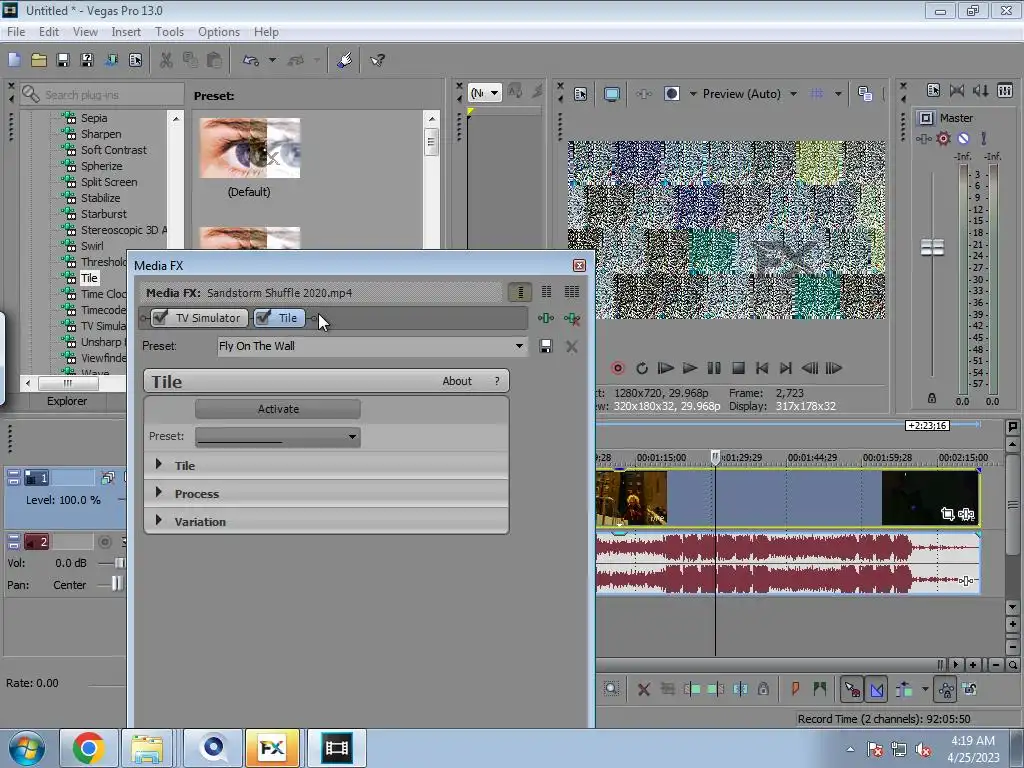Image resolution: width=1024 pixels, height=768 pixels.
Task: Insert region using the green region icon
Action: [820, 689]
